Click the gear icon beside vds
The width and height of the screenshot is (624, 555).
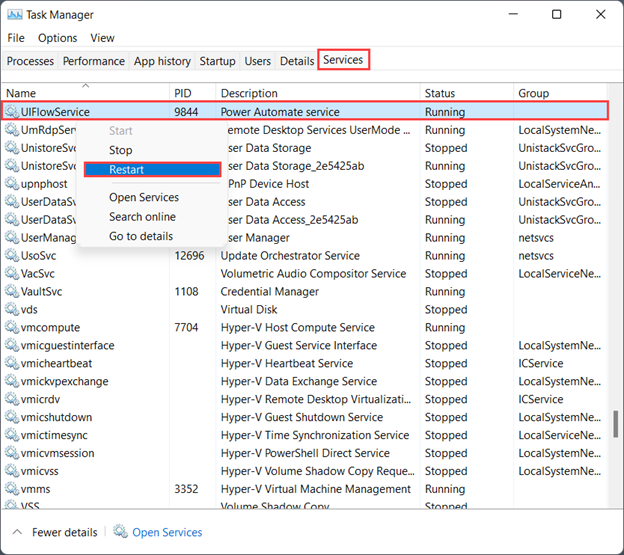[x=12, y=309]
